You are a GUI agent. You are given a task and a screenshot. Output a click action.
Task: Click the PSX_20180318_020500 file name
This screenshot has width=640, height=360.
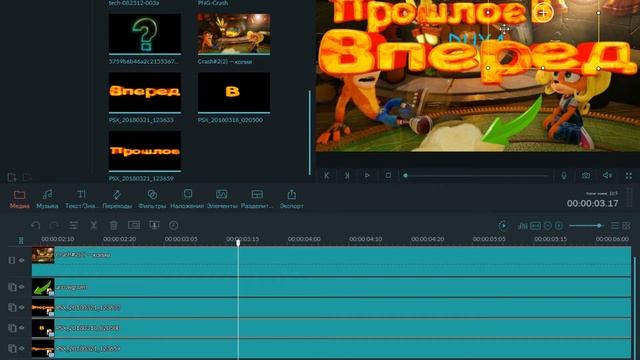pos(230,120)
